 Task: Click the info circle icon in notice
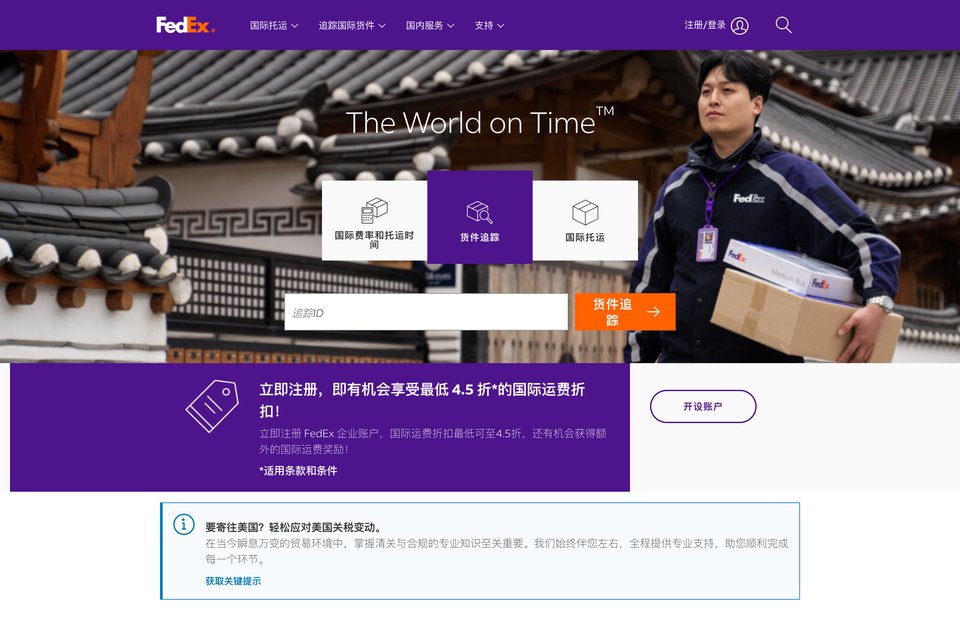[x=184, y=524]
